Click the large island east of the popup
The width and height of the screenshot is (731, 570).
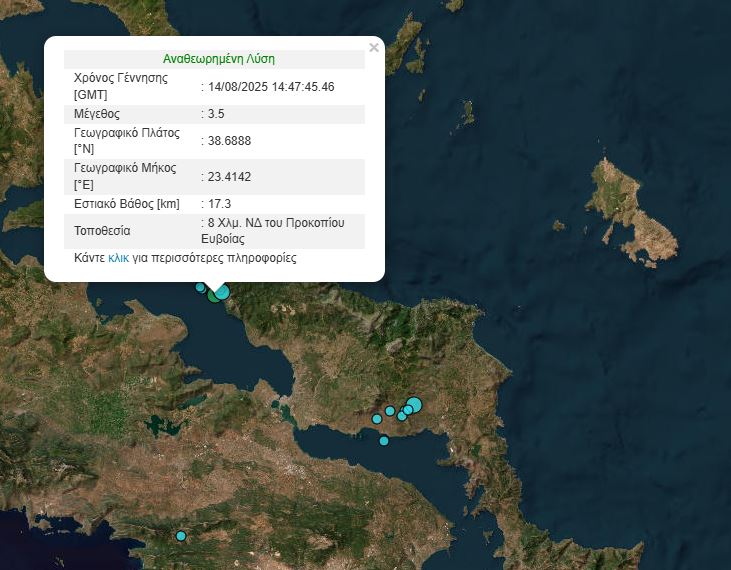click(x=630, y=210)
